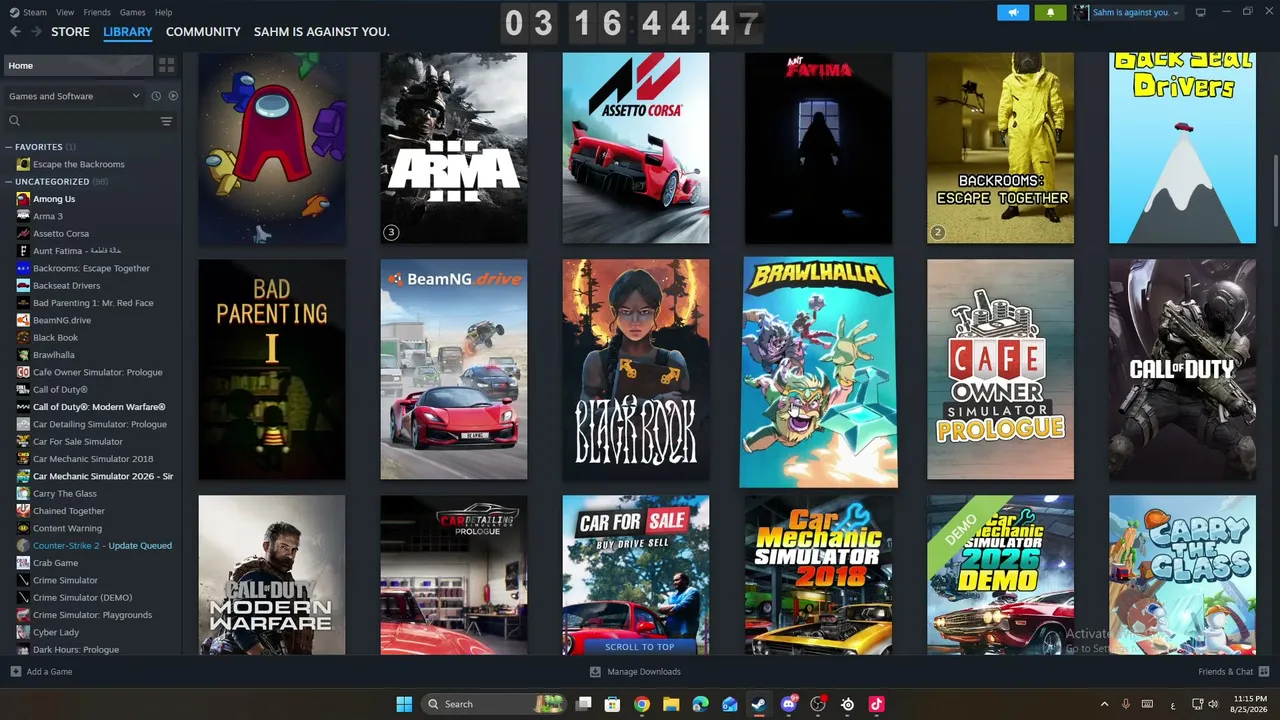Click the Add a Game link

(x=49, y=672)
